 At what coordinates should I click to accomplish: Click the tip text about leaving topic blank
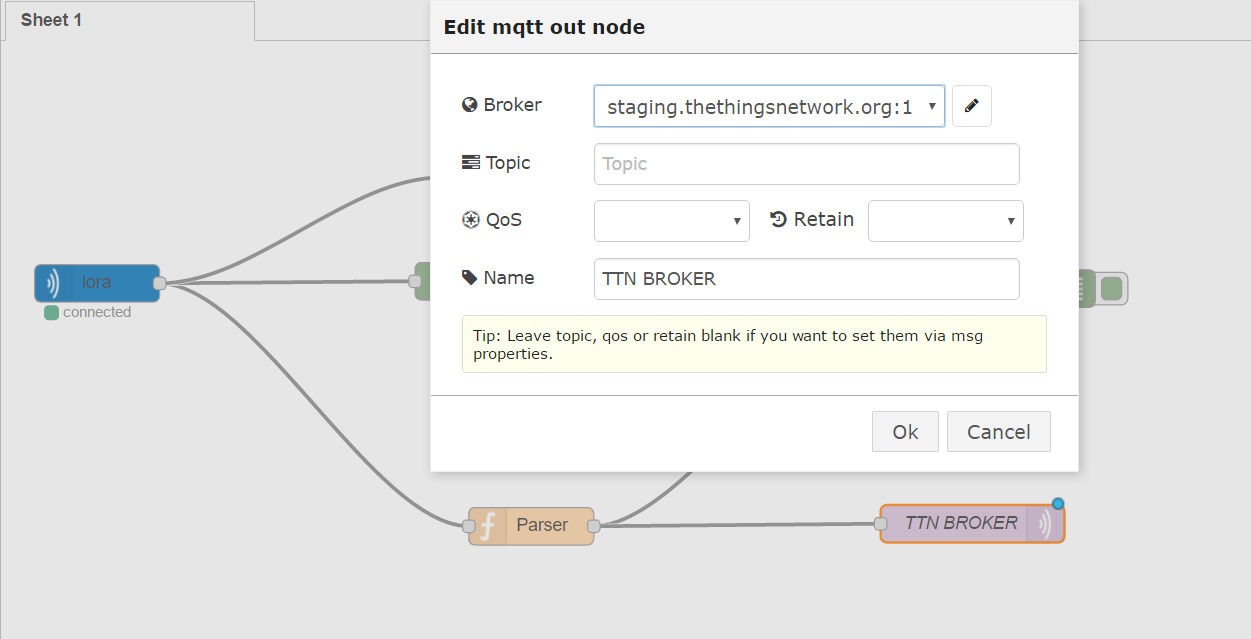click(x=728, y=344)
